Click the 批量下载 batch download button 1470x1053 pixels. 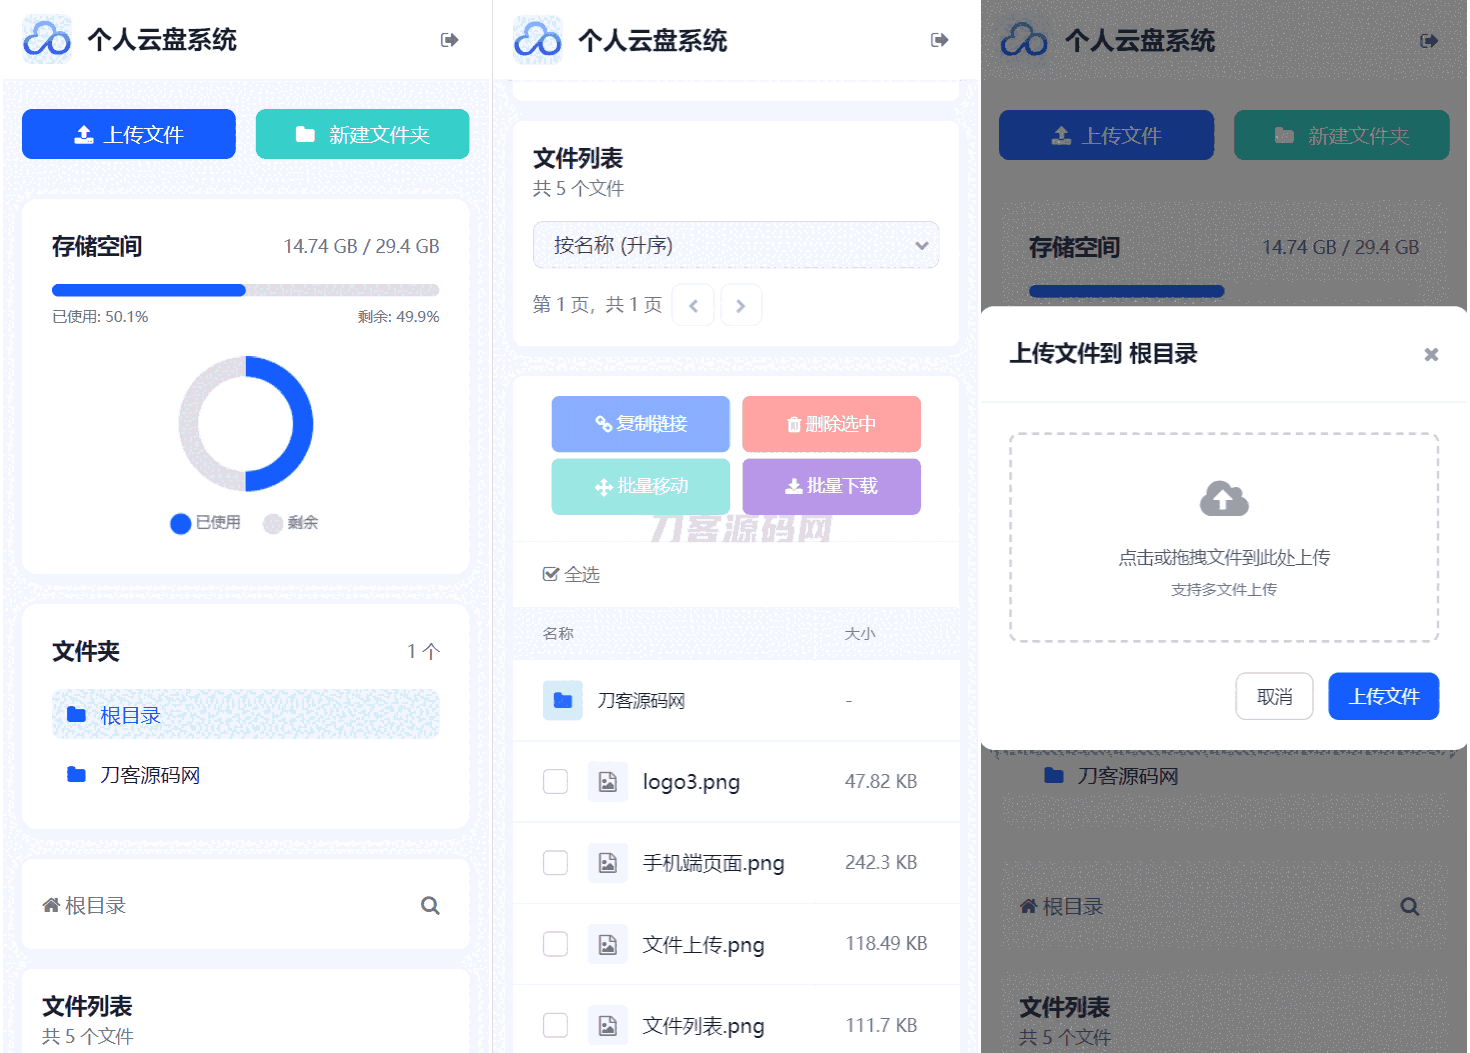click(831, 487)
